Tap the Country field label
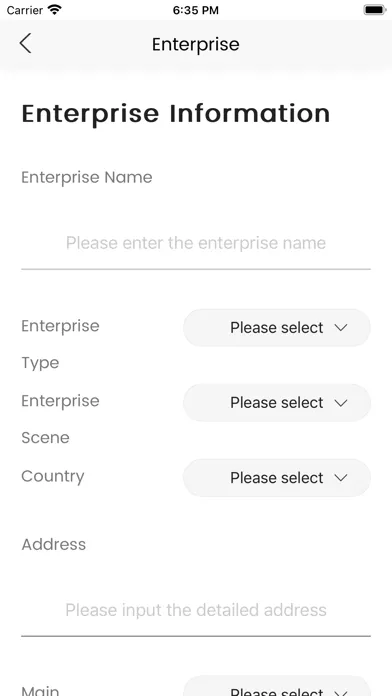This screenshot has height=696, width=392. 53,476
